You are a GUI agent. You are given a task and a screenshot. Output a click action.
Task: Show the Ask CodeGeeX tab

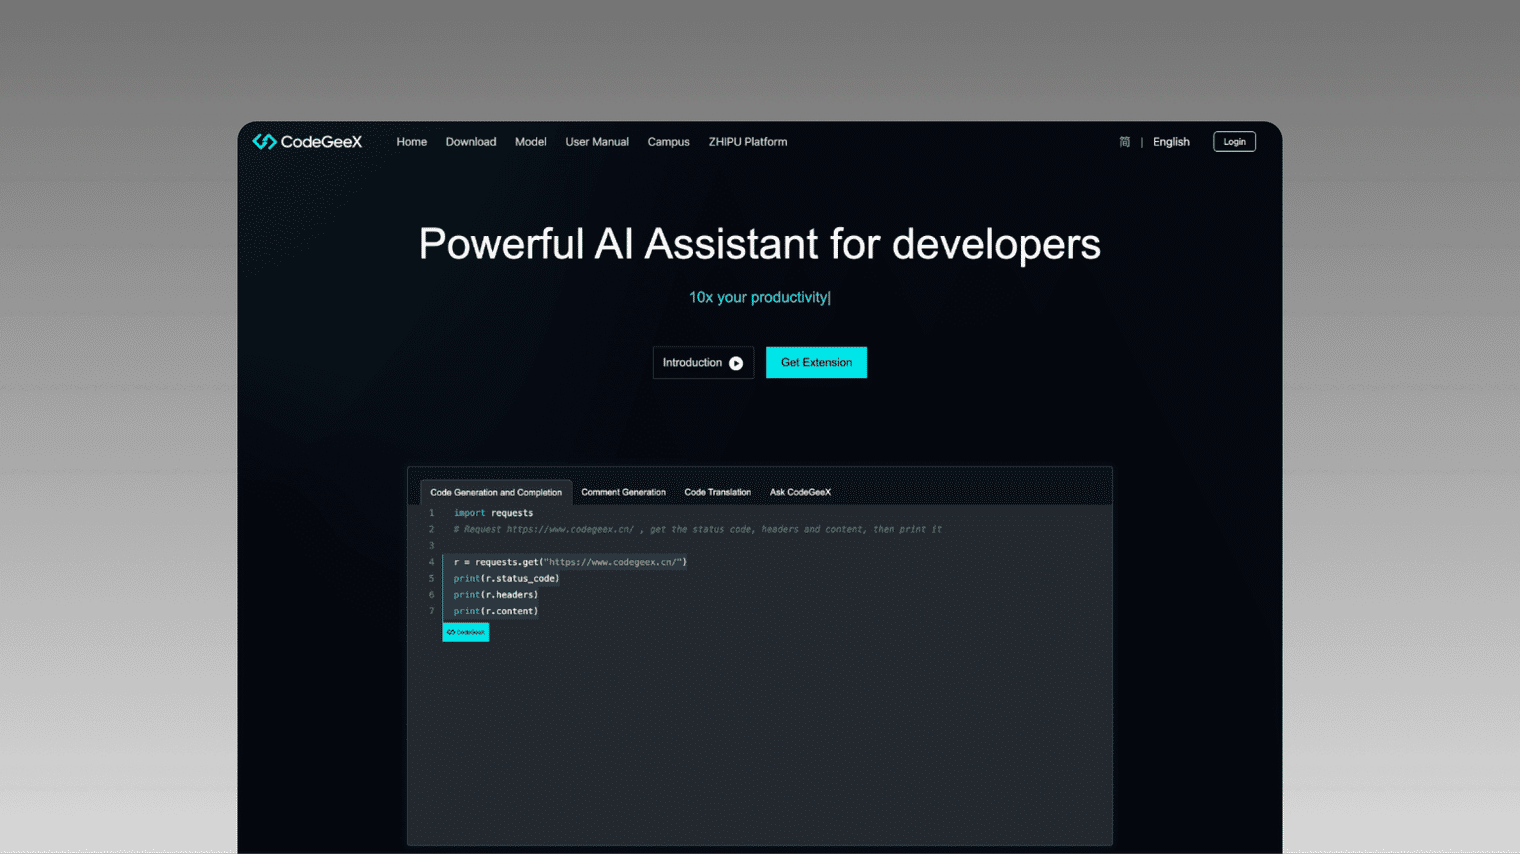coord(800,492)
